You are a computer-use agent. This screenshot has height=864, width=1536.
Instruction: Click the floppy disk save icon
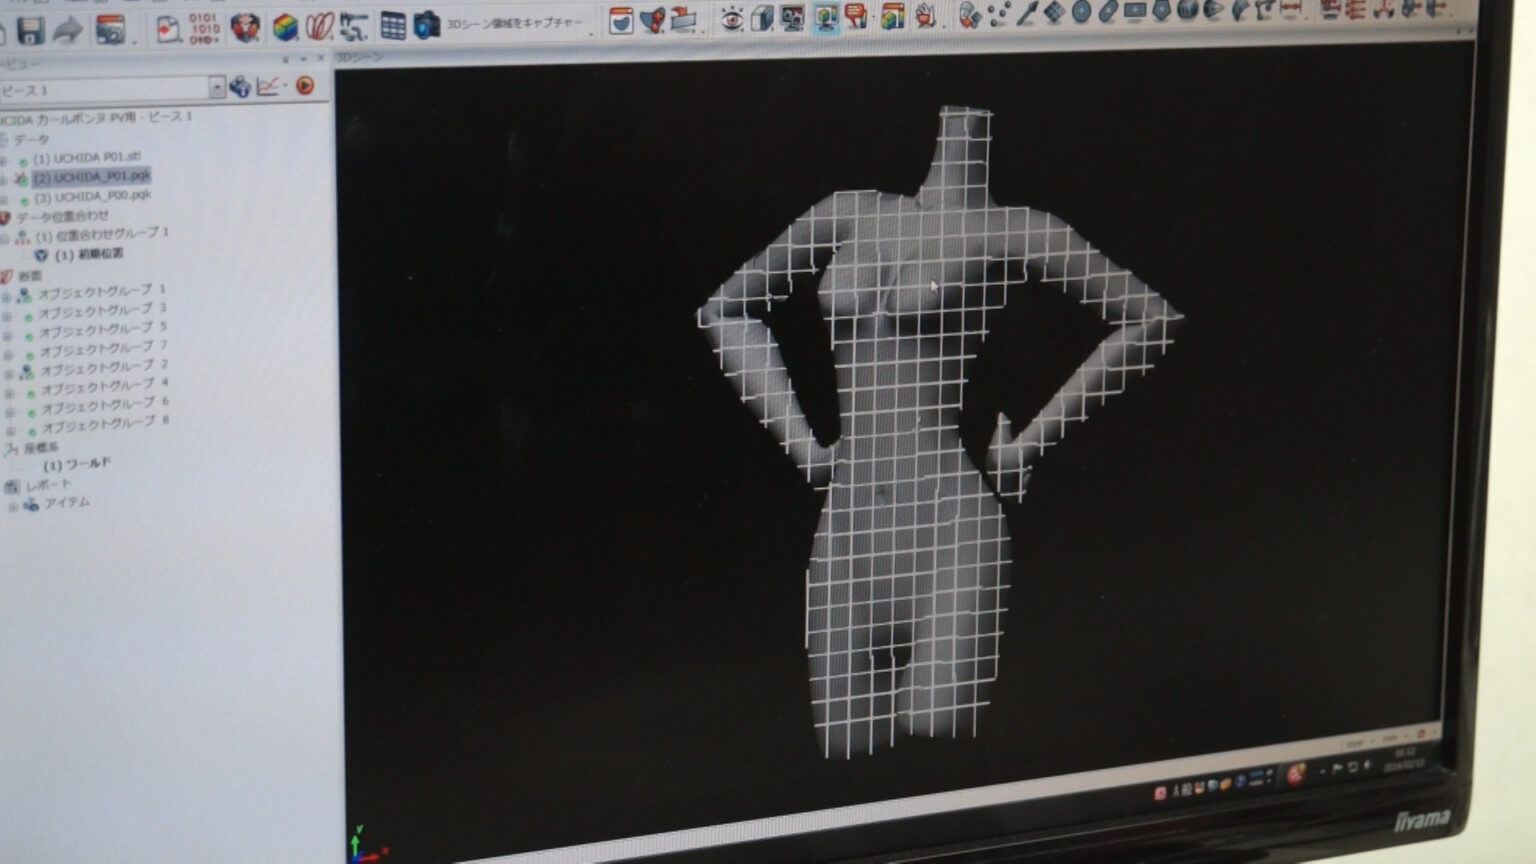[30, 32]
